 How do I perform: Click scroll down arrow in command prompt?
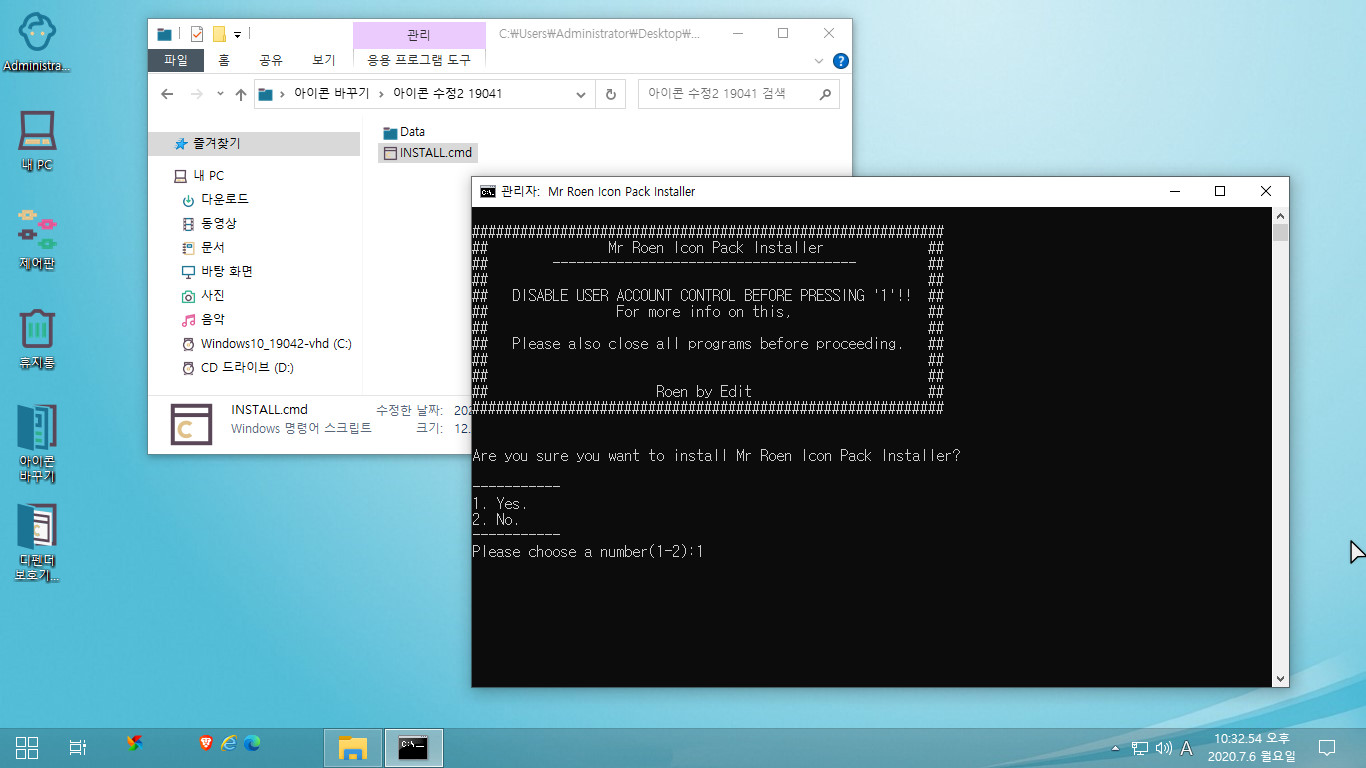tap(1280, 679)
